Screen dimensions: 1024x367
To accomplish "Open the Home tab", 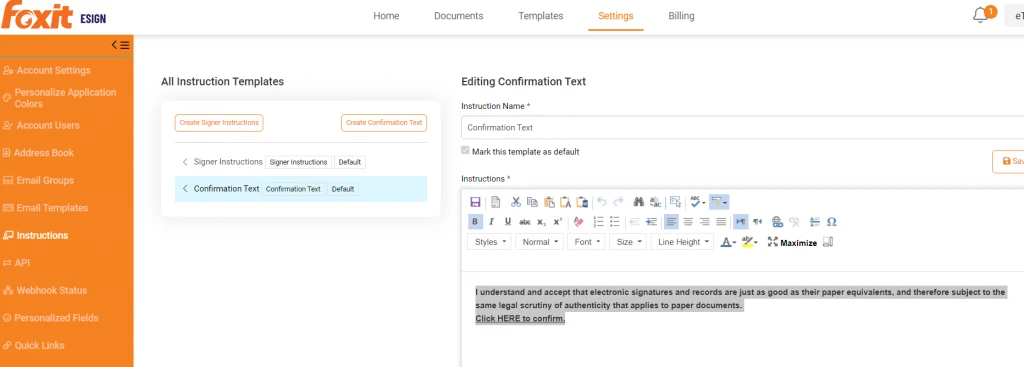I will click(386, 16).
